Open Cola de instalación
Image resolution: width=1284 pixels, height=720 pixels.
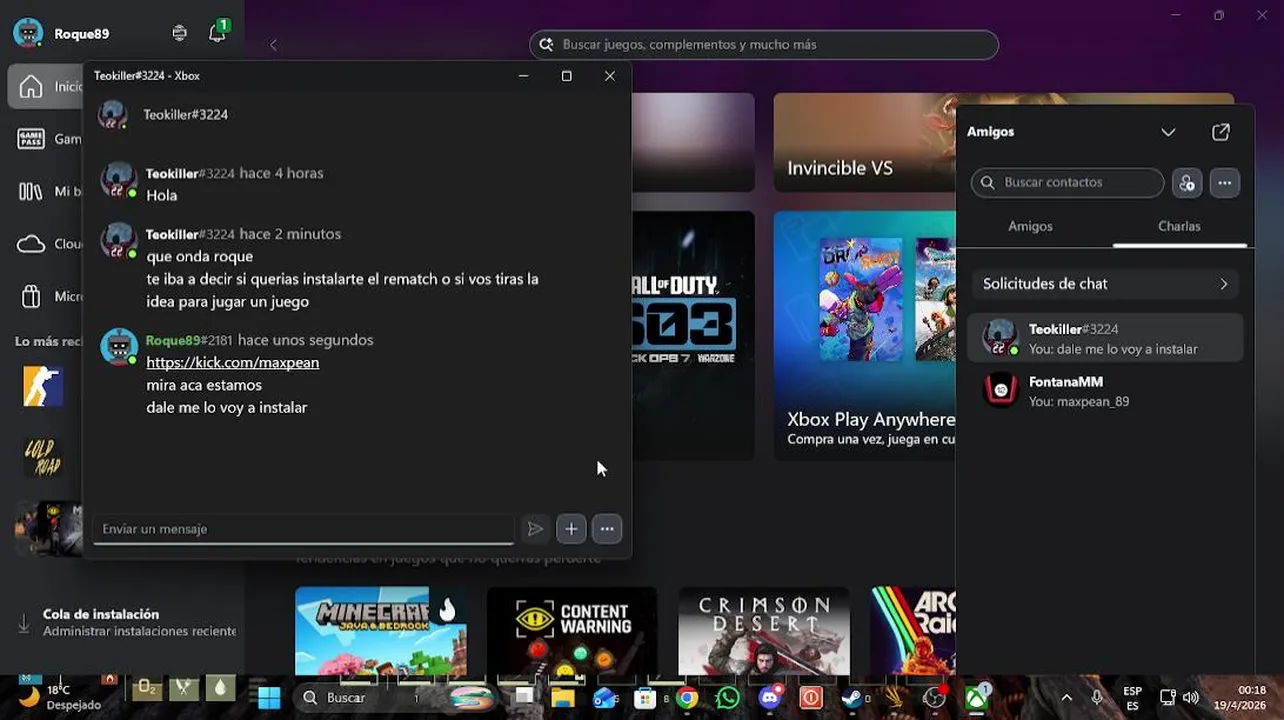[125, 622]
